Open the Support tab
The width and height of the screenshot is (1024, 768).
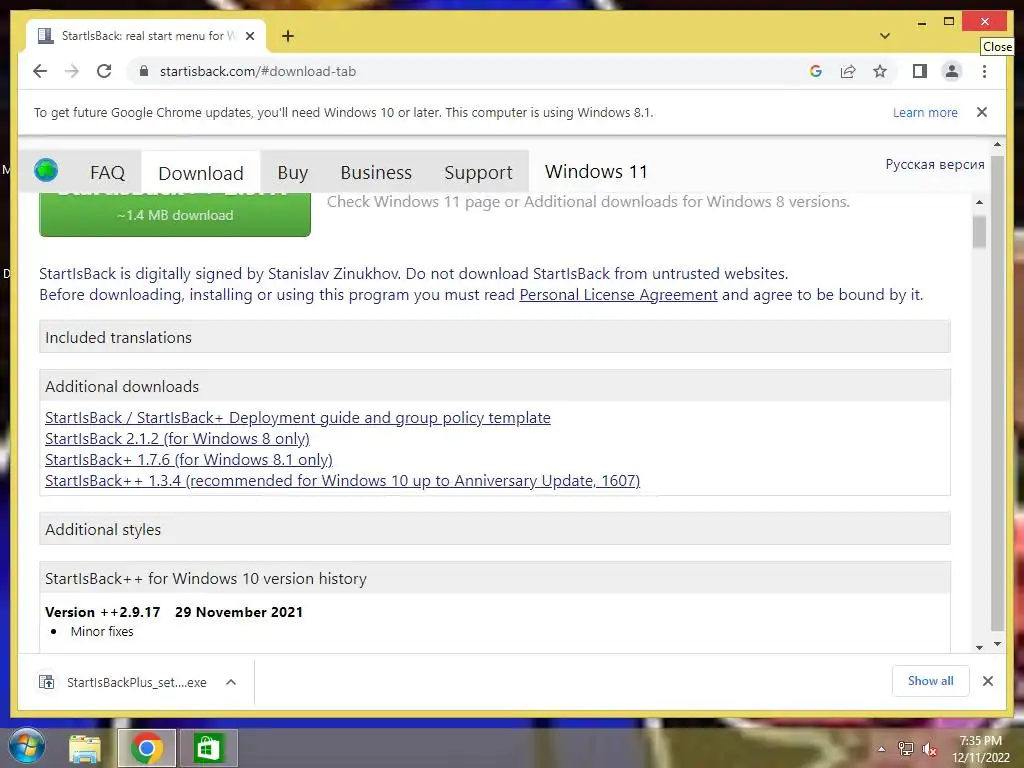click(478, 172)
